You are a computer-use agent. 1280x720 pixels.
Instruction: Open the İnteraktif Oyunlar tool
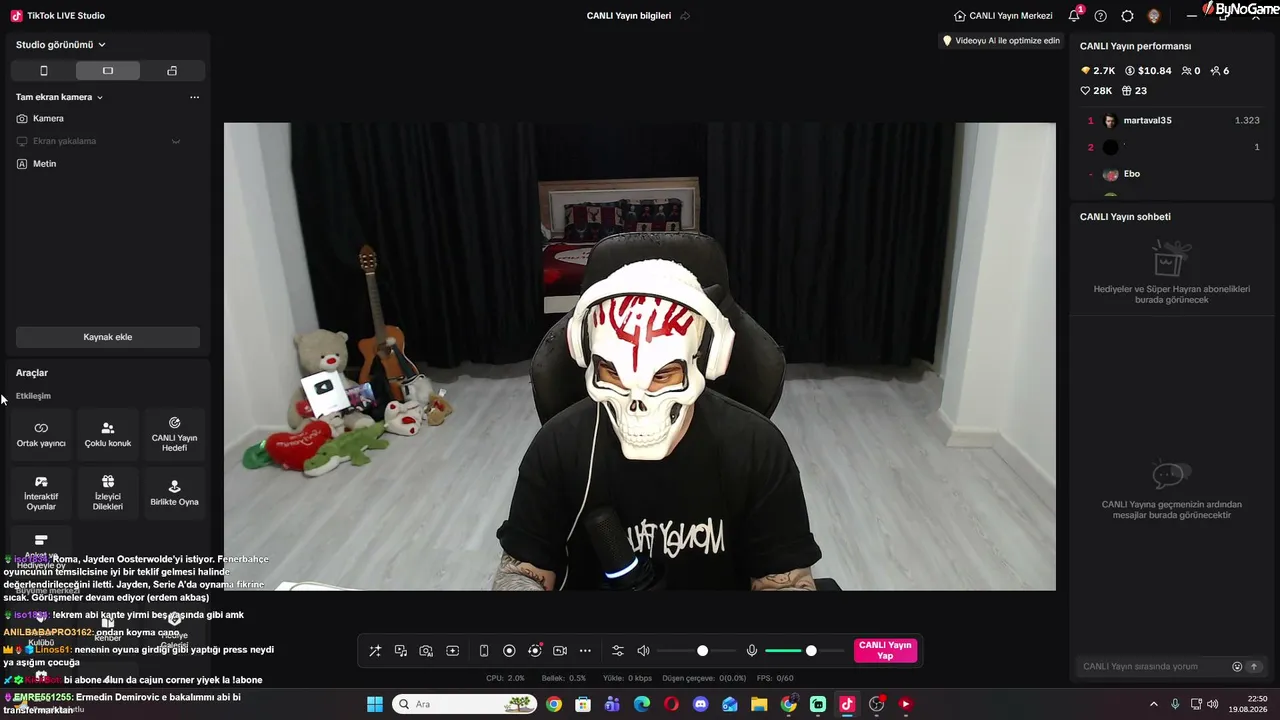tap(41, 493)
